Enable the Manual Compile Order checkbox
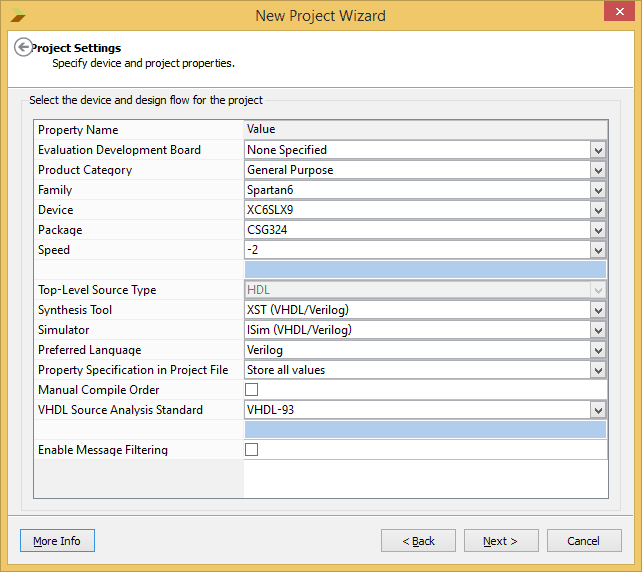The width and height of the screenshot is (642, 572). 252,390
